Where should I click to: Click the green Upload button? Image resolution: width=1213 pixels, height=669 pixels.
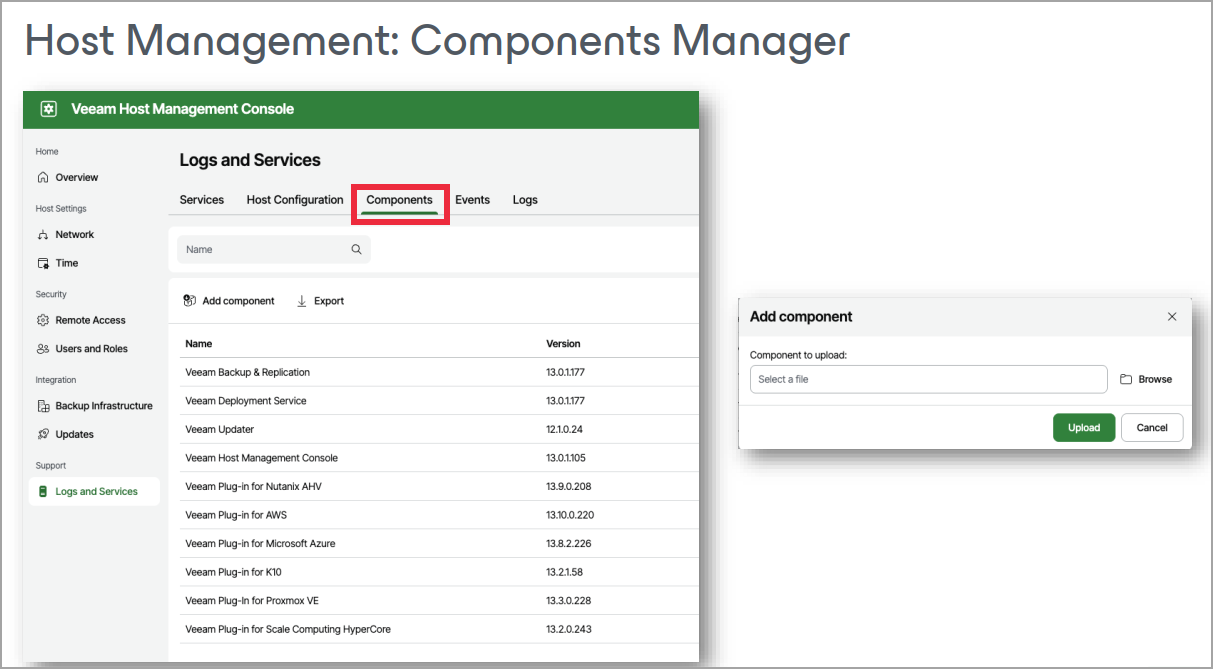click(1083, 428)
